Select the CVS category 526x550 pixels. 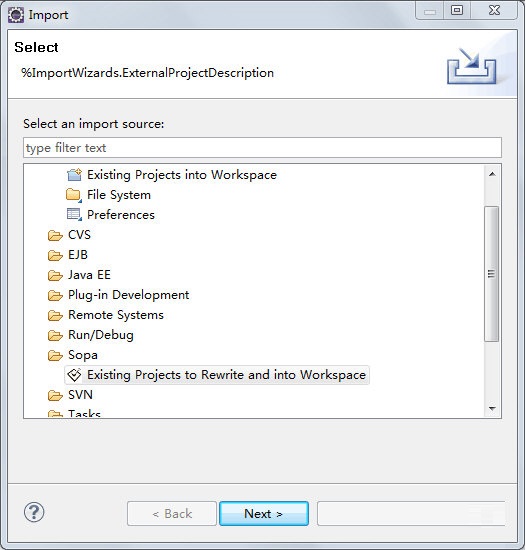coord(79,235)
